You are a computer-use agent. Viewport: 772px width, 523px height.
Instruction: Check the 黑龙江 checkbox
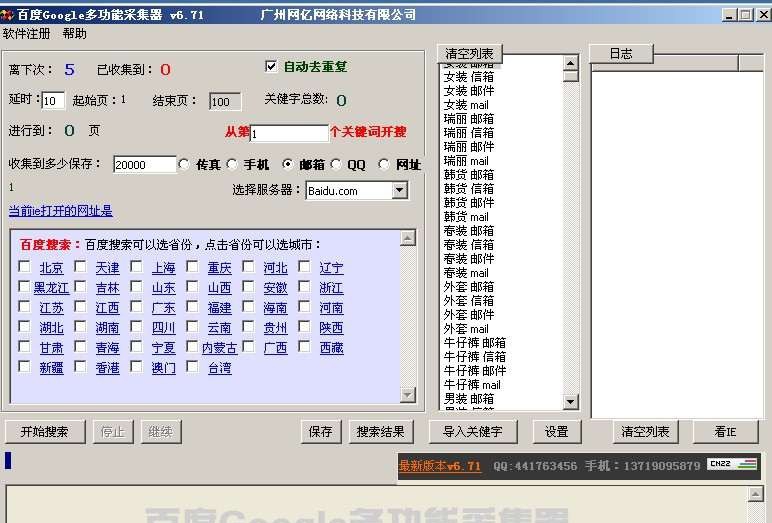click(24, 286)
